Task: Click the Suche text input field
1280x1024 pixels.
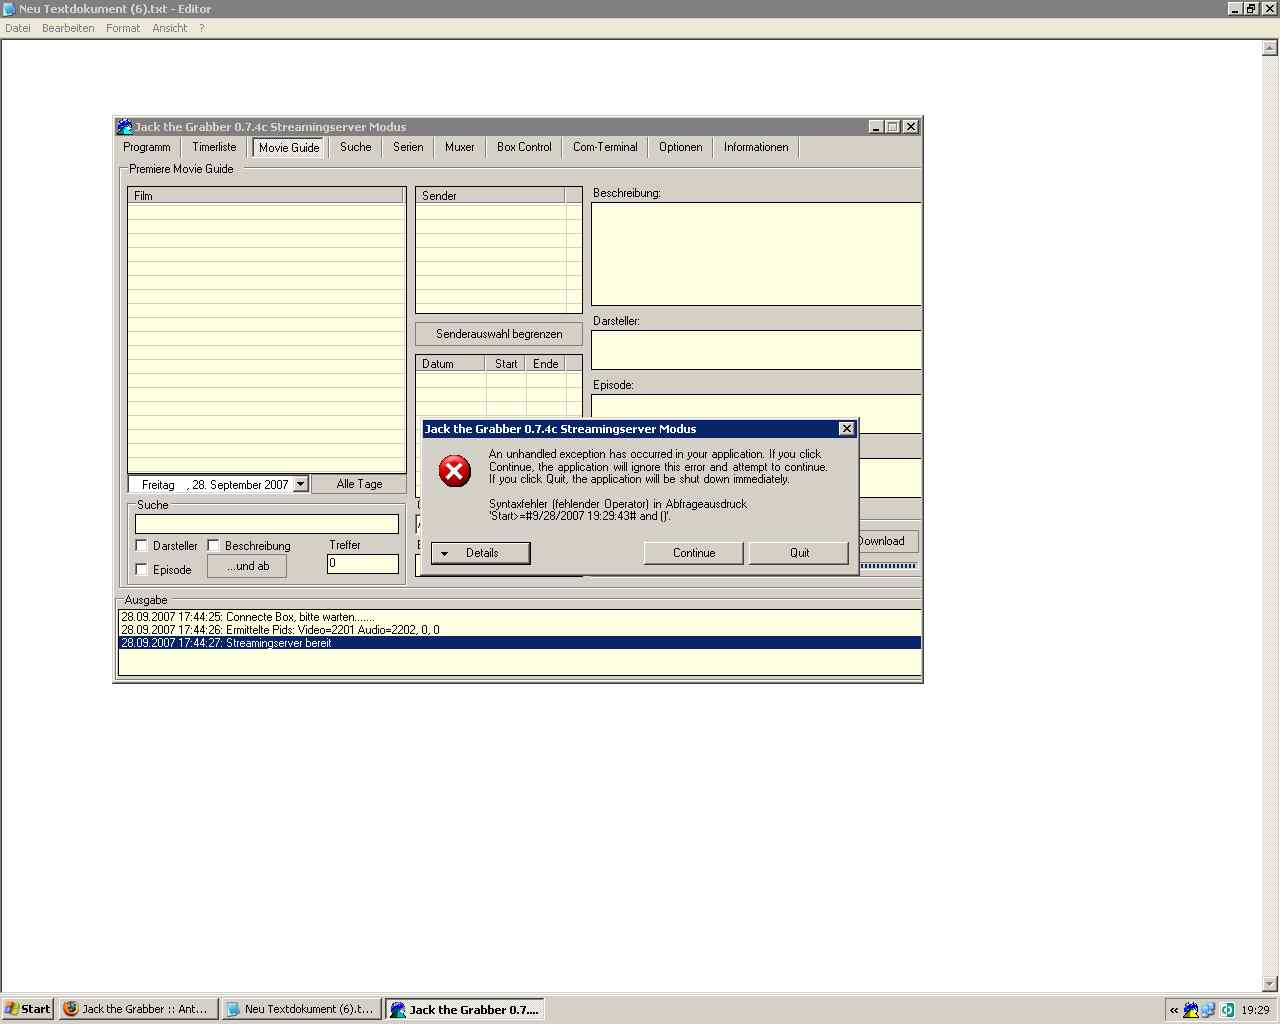Action: click(267, 524)
